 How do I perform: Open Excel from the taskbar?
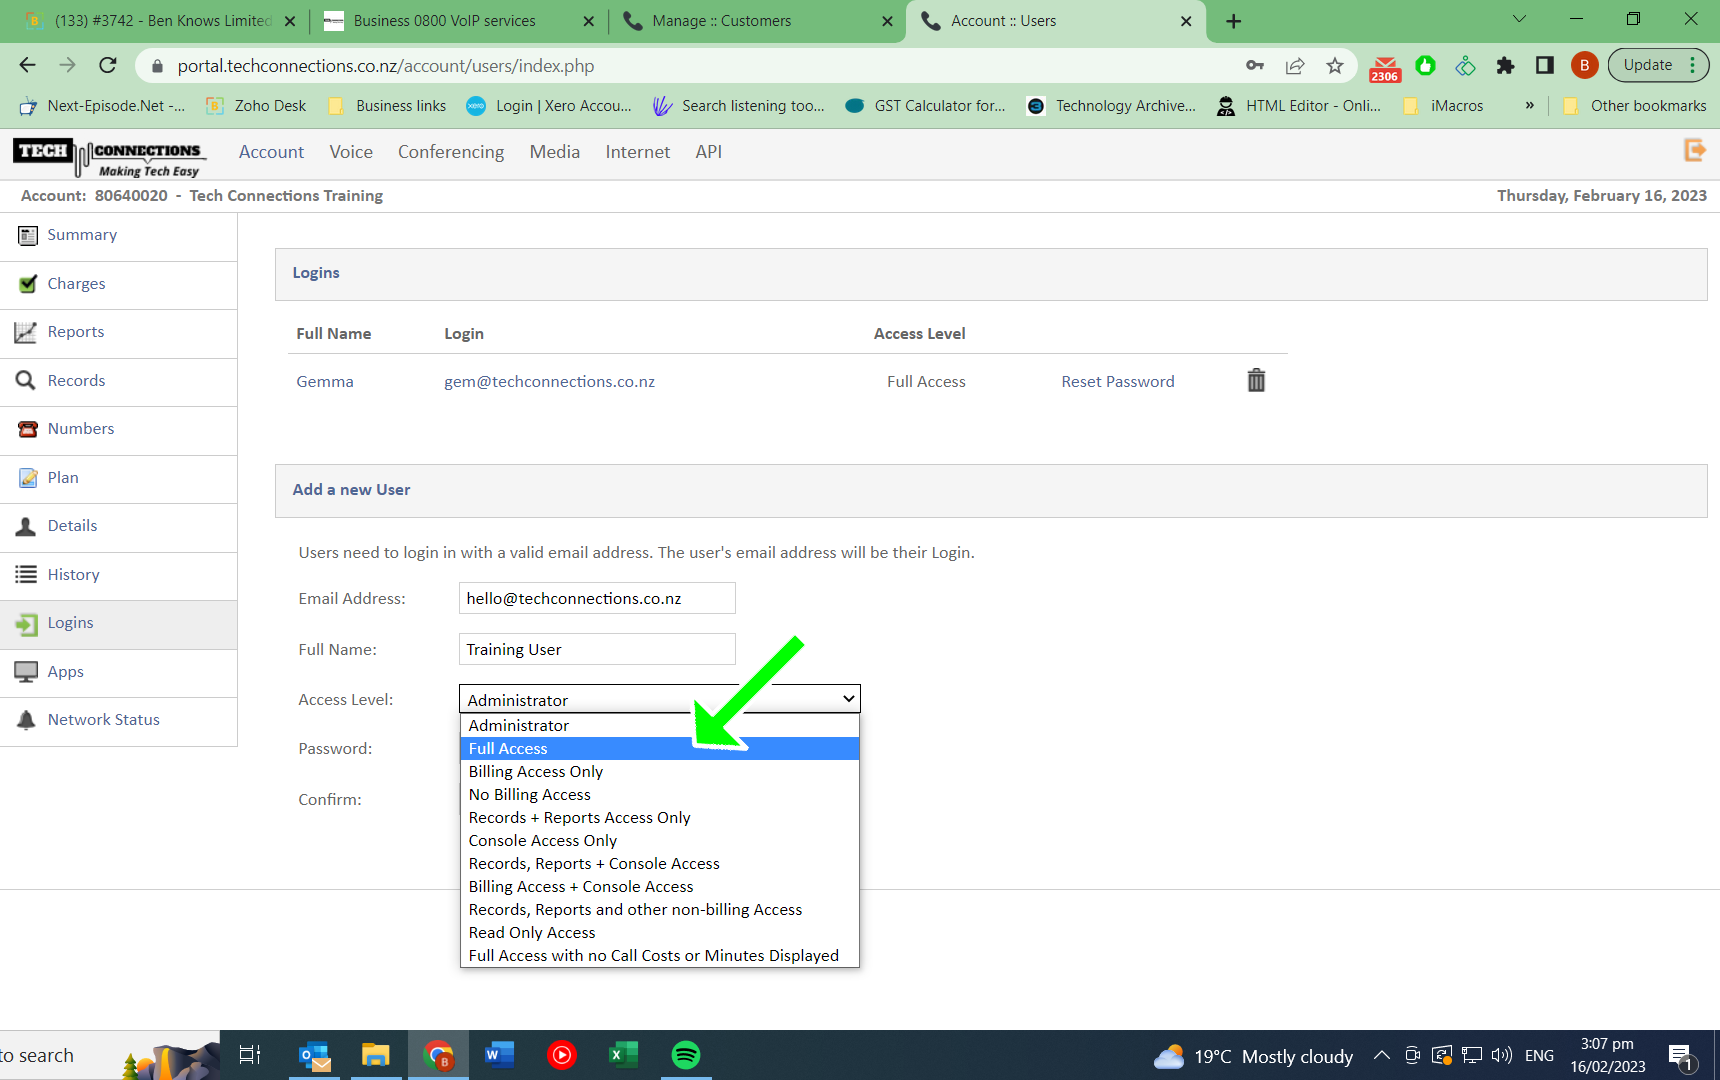624,1055
